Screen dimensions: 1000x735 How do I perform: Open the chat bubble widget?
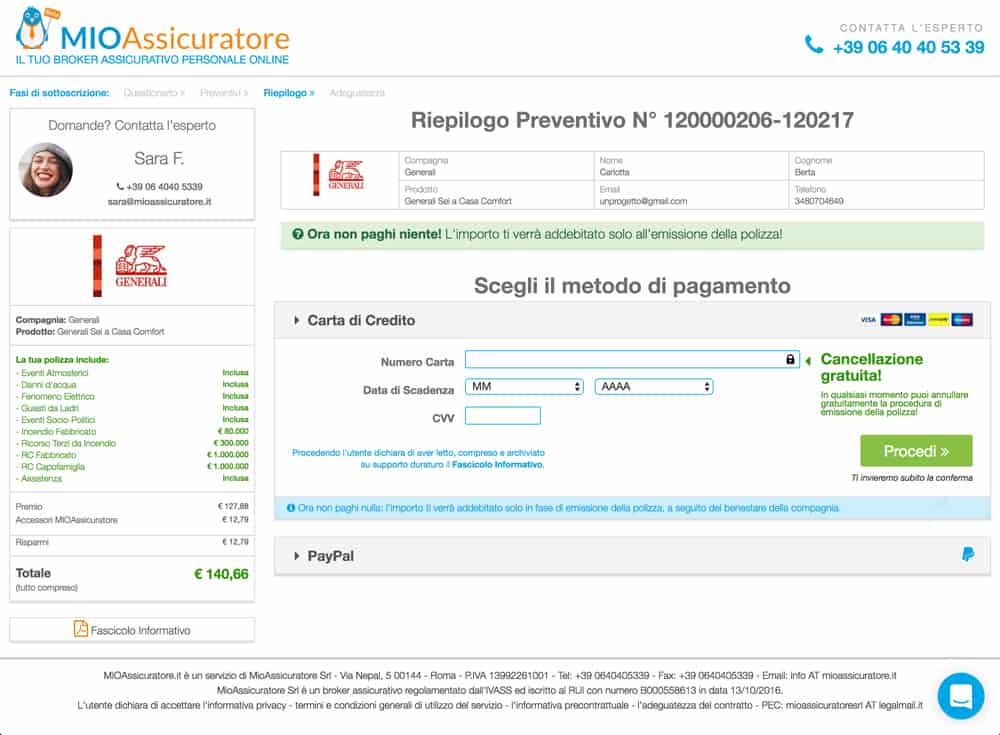[x=960, y=695]
